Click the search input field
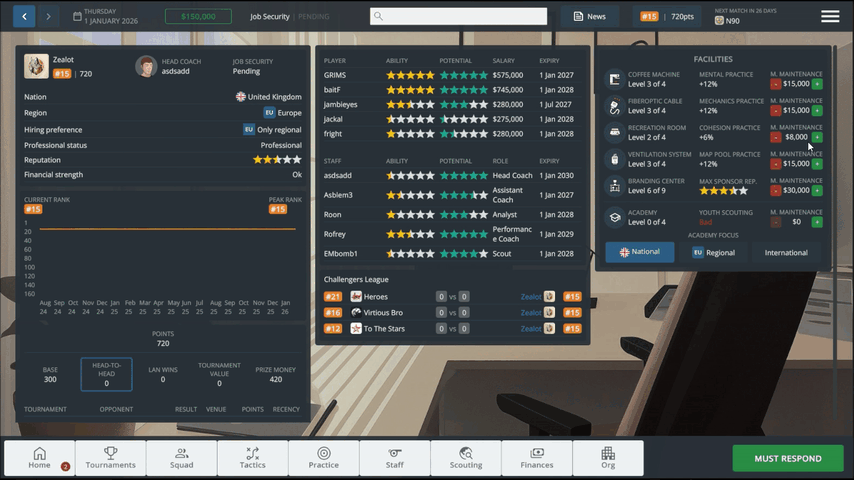Screen dimensions: 854x480 [x=459, y=16]
